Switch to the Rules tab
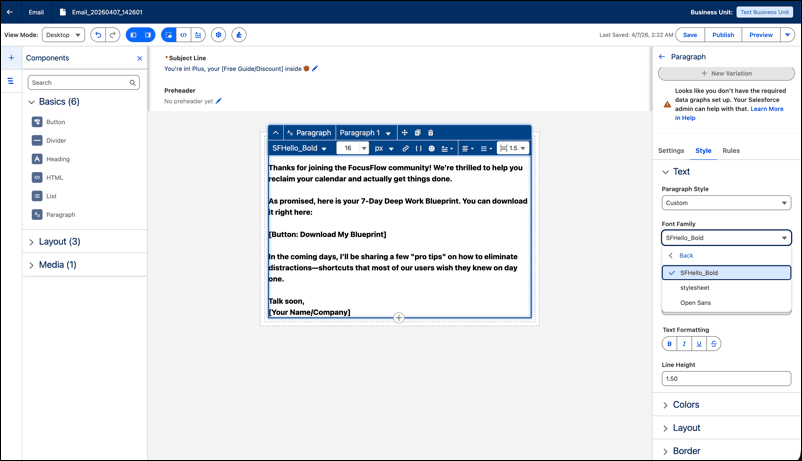The height and width of the screenshot is (461, 802). [x=731, y=150]
